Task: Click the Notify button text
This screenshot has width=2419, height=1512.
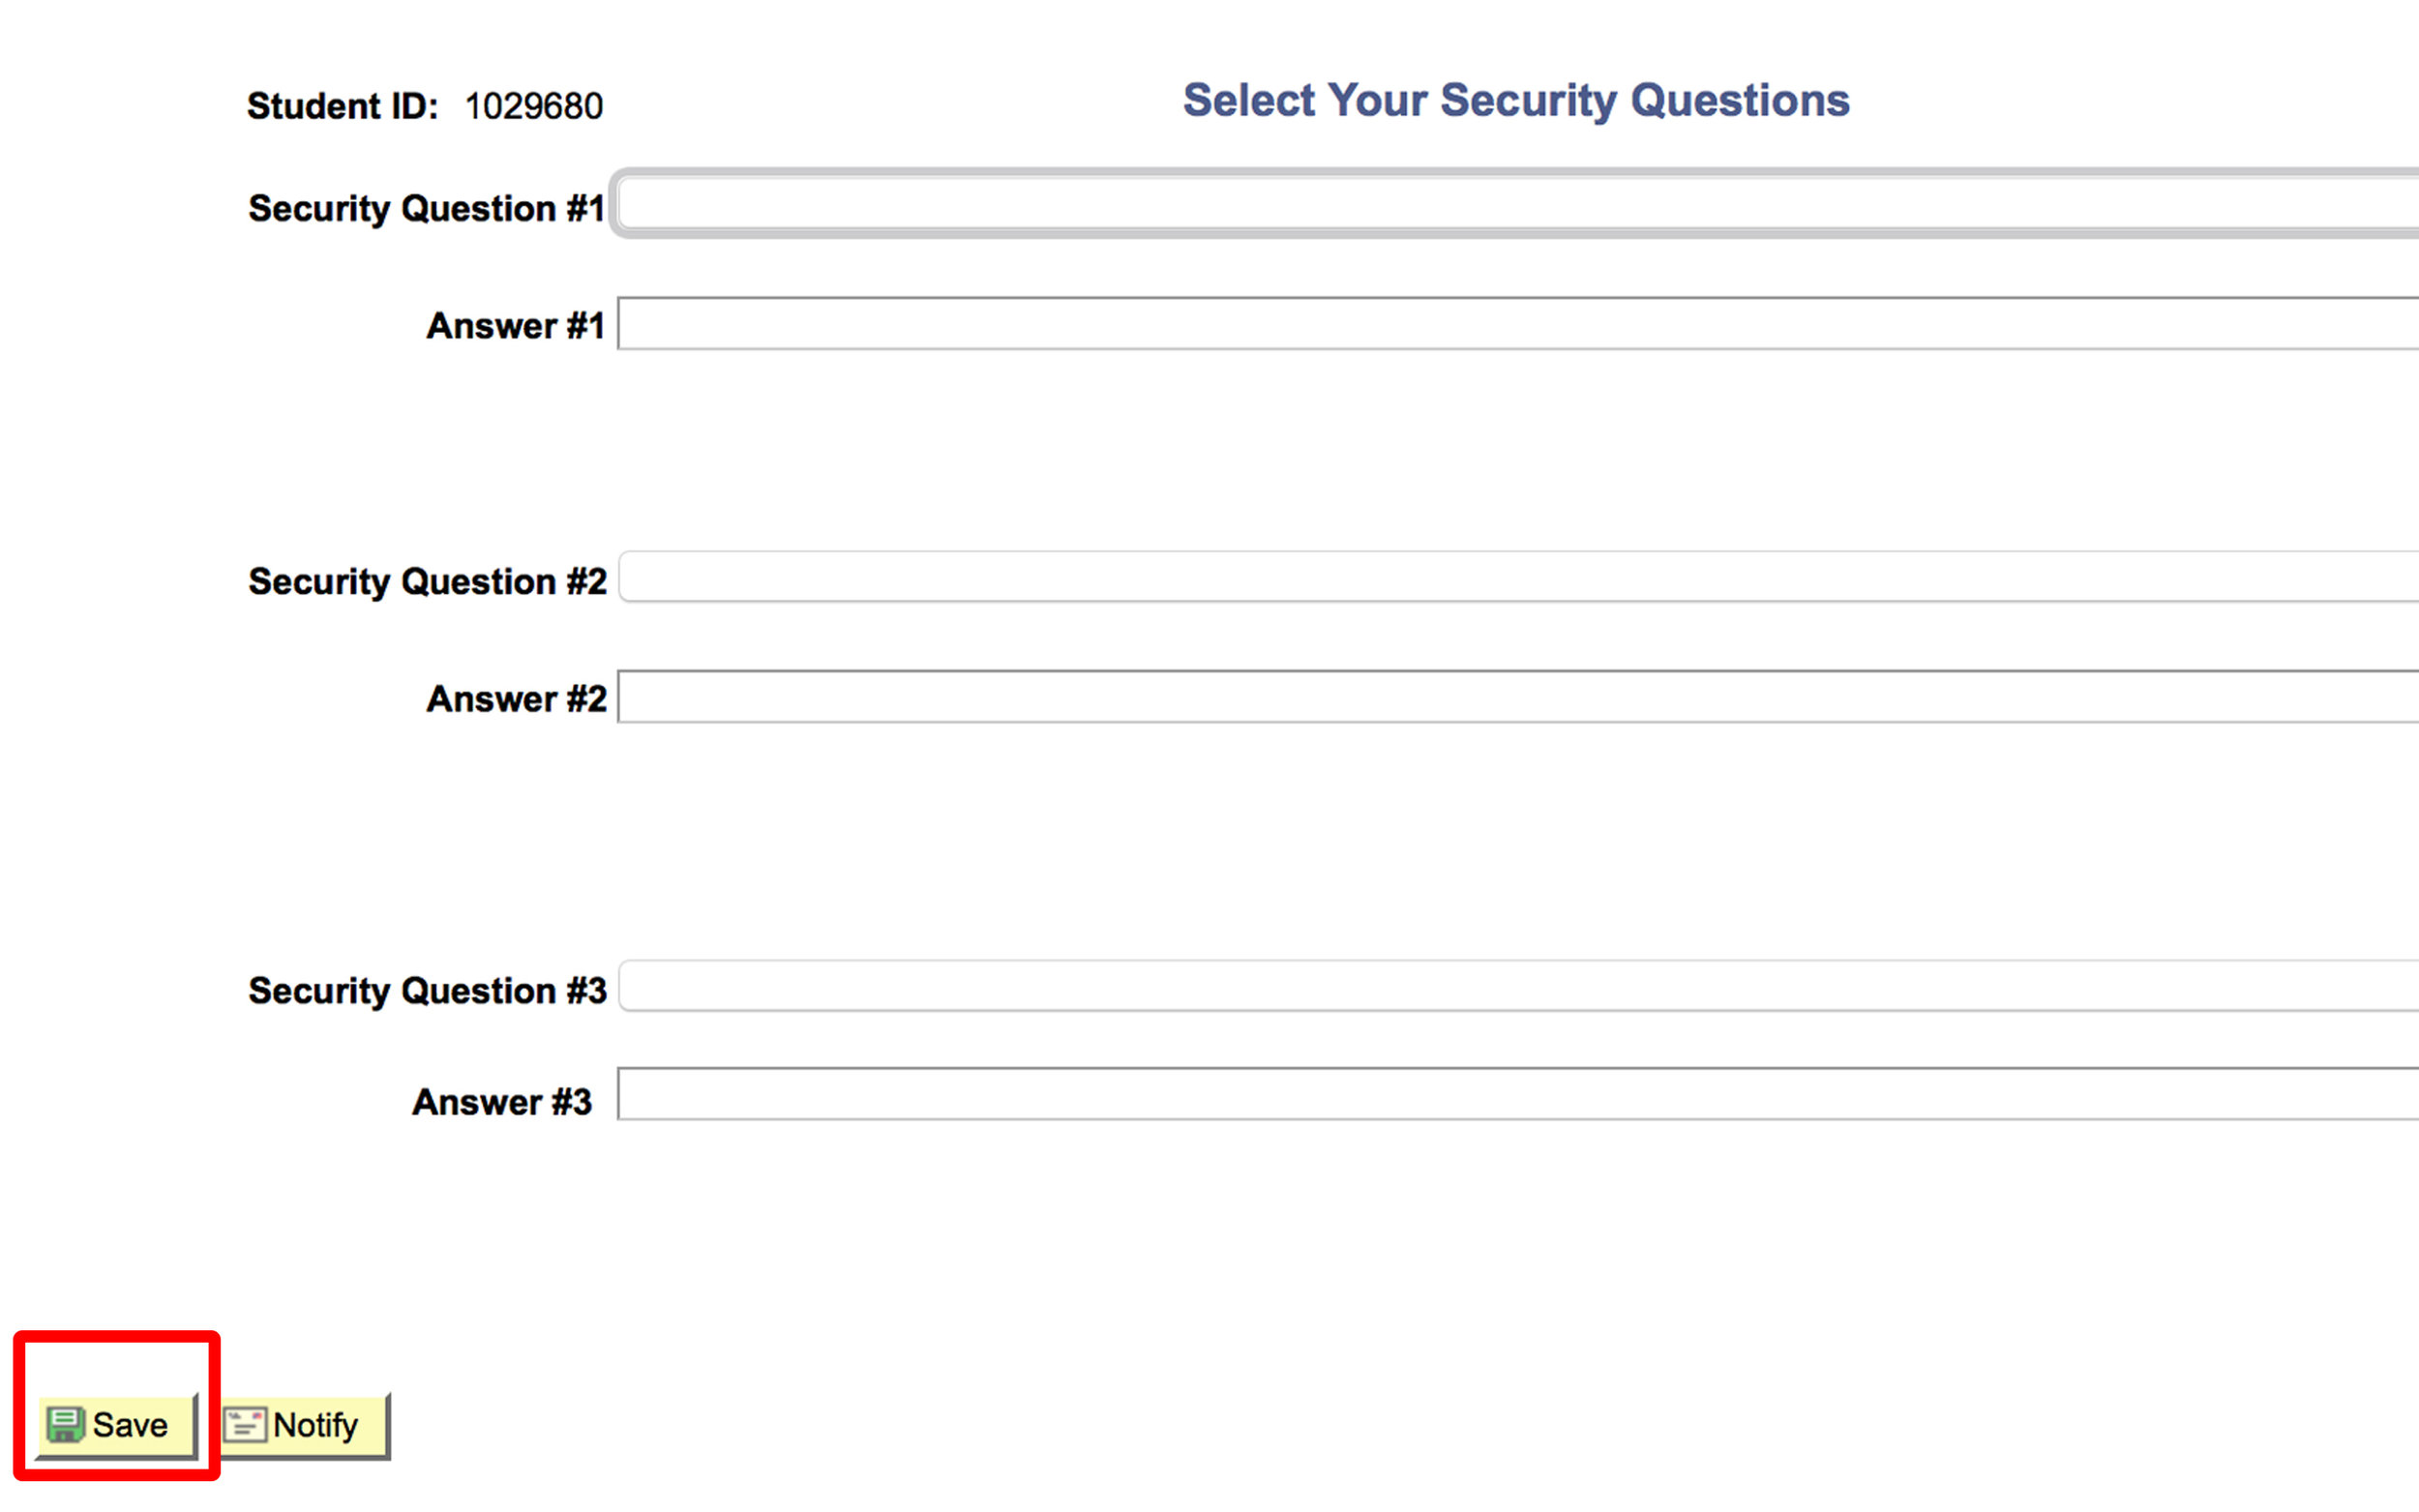Action: pos(315,1425)
